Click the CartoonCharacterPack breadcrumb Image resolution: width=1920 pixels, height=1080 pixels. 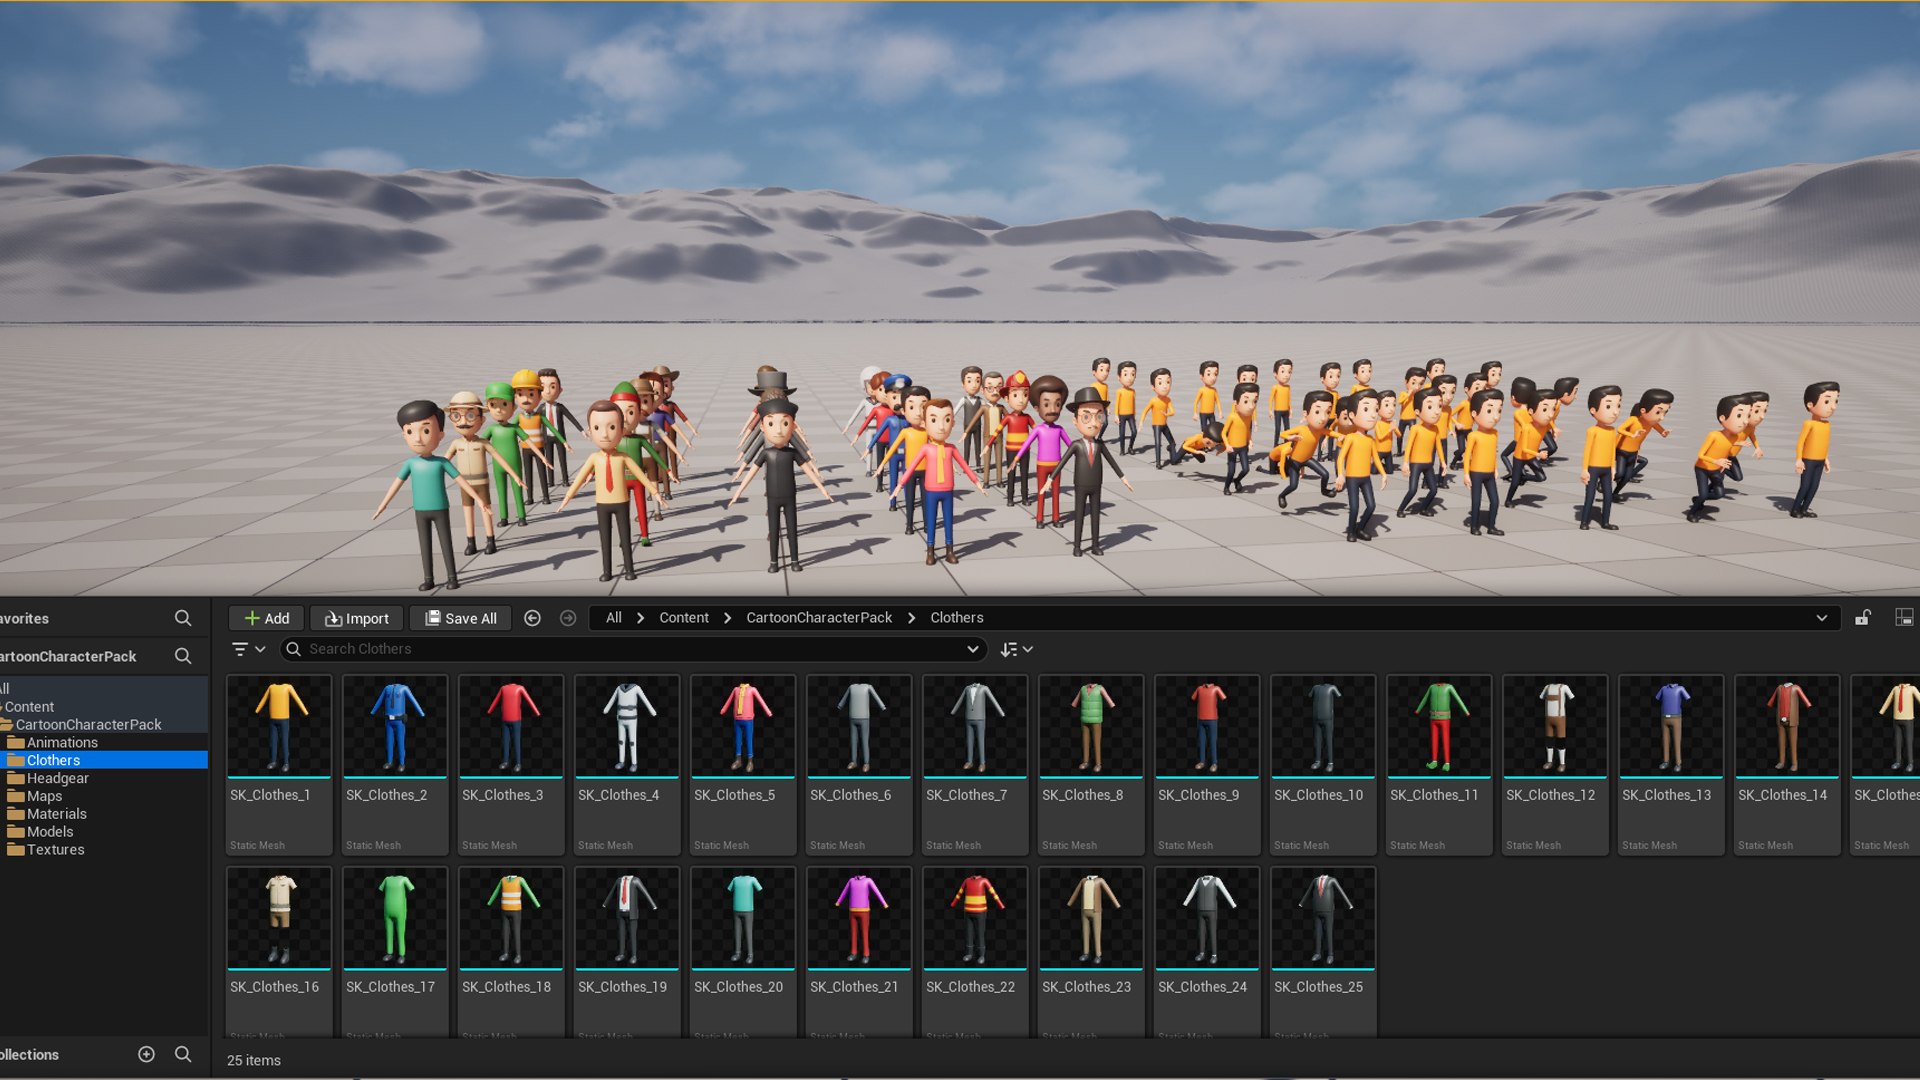point(819,618)
